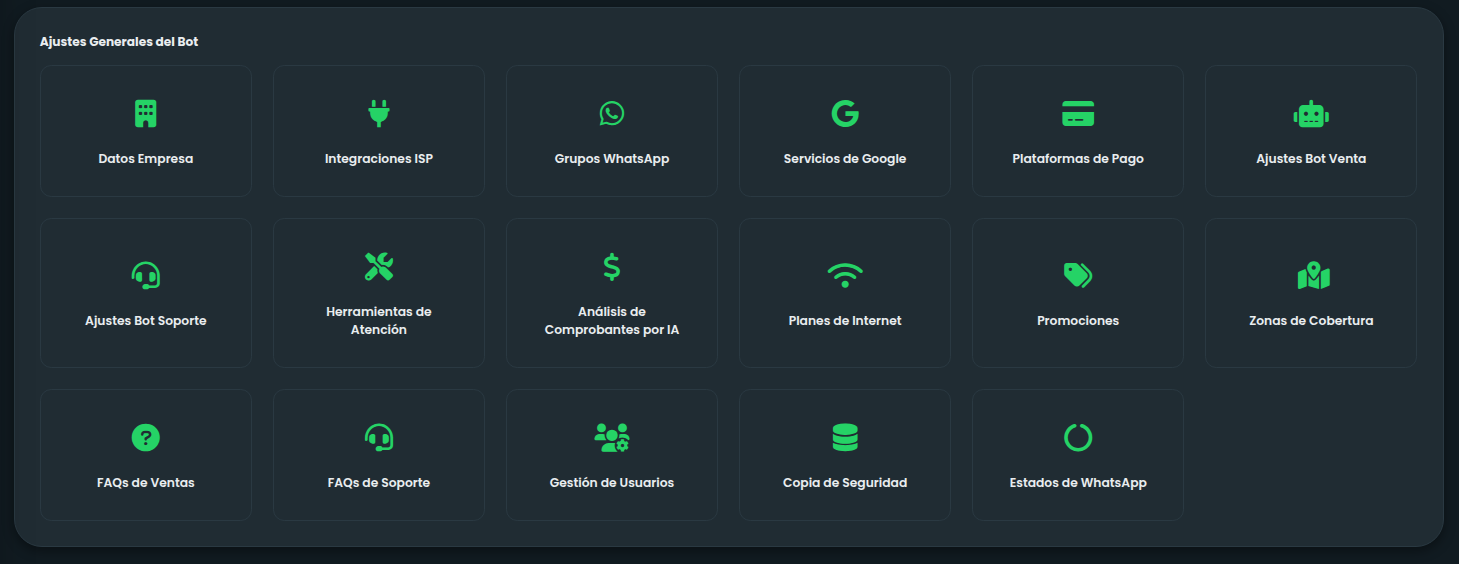The image size is (1459, 564).
Task: Click the wrench and screwdriver tools icon
Action: coord(379,266)
